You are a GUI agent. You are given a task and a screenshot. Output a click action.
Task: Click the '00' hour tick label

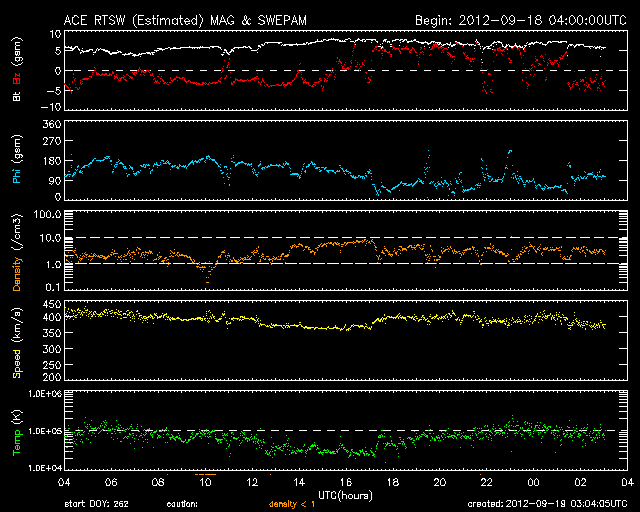pyautogui.click(x=533, y=483)
